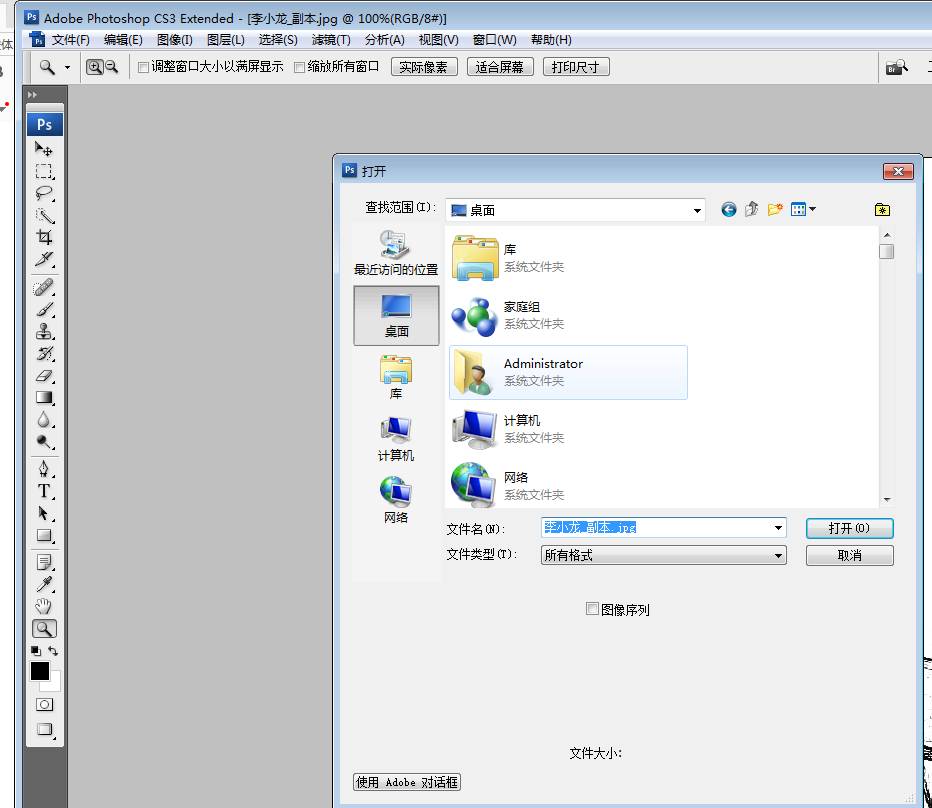Select the Eraser tool
The width and height of the screenshot is (932, 808).
coord(44,376)
